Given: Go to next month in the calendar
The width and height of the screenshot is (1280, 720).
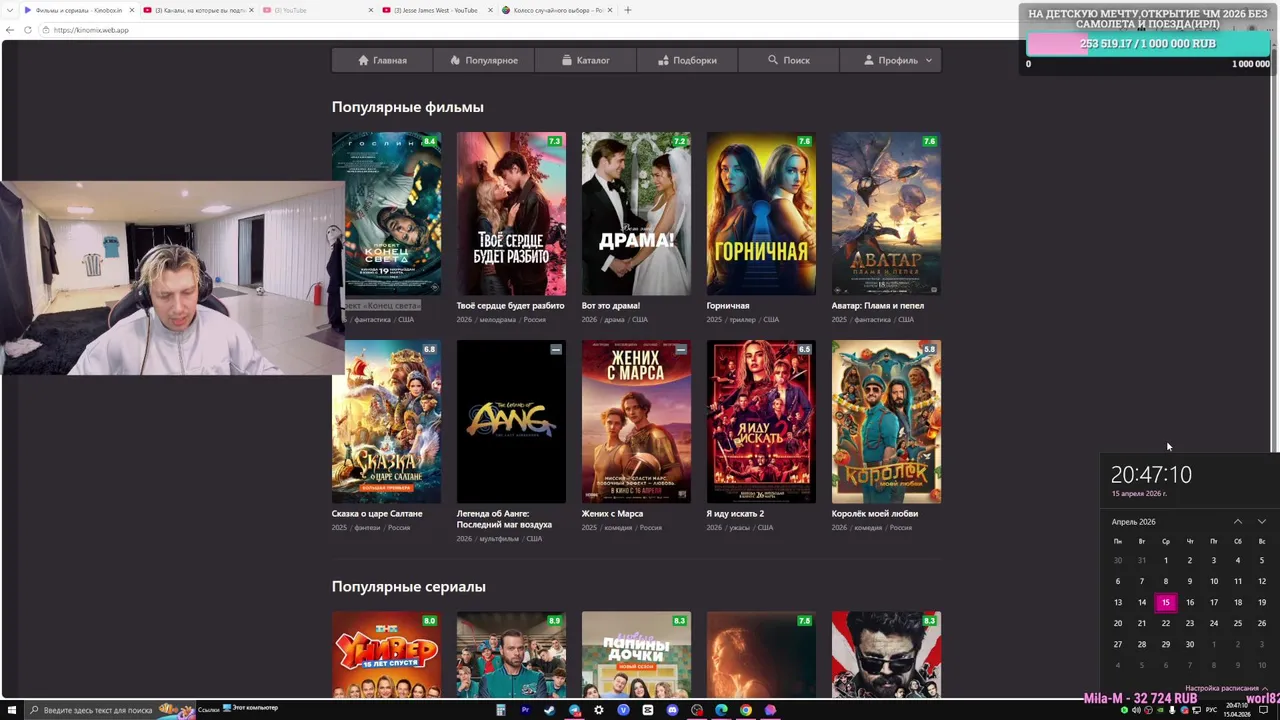Looking at the screenshot, I should coord(1261,522).
